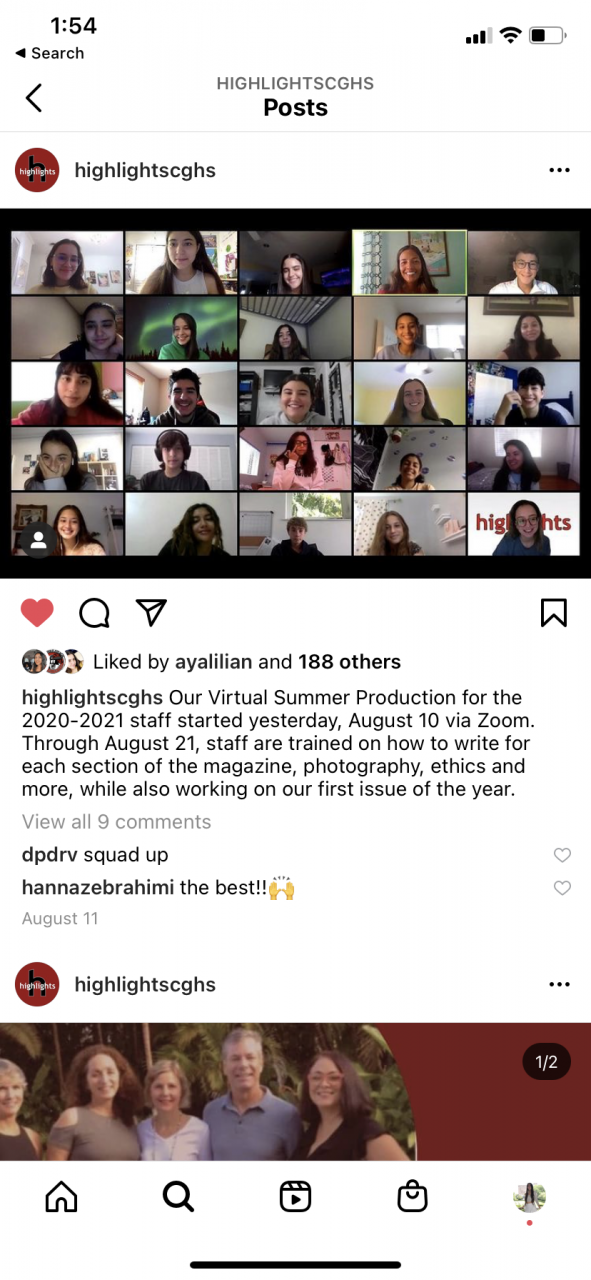
Task: Open three-dot menu on Zoom post
Action: pyautogui.click(x=559, y=171)
